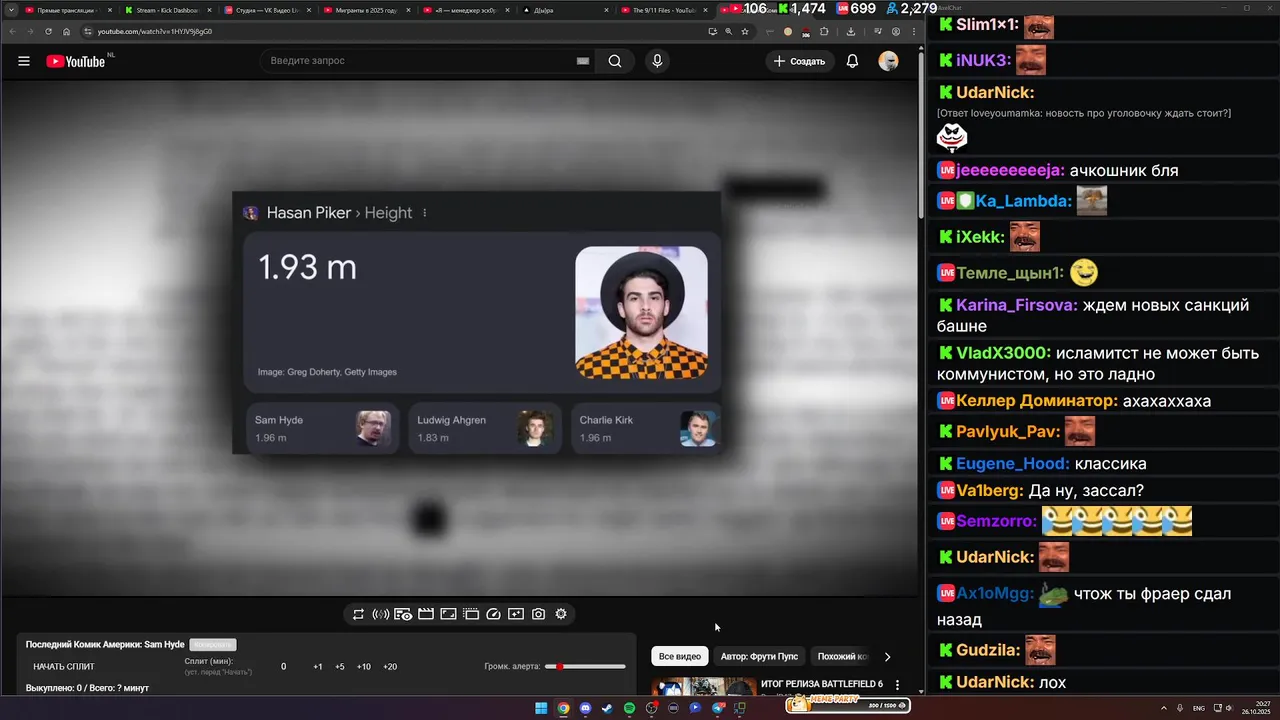Image resolution: width=1280 pixels, height=720 pixels.
Task: Add +1 minute to the split
Action: pos(318,667)
